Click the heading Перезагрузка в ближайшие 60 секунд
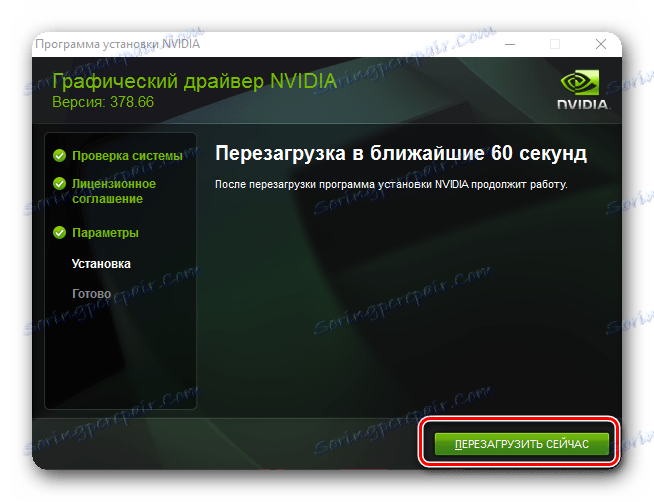The image size is (654, 502). click(401, 153)
